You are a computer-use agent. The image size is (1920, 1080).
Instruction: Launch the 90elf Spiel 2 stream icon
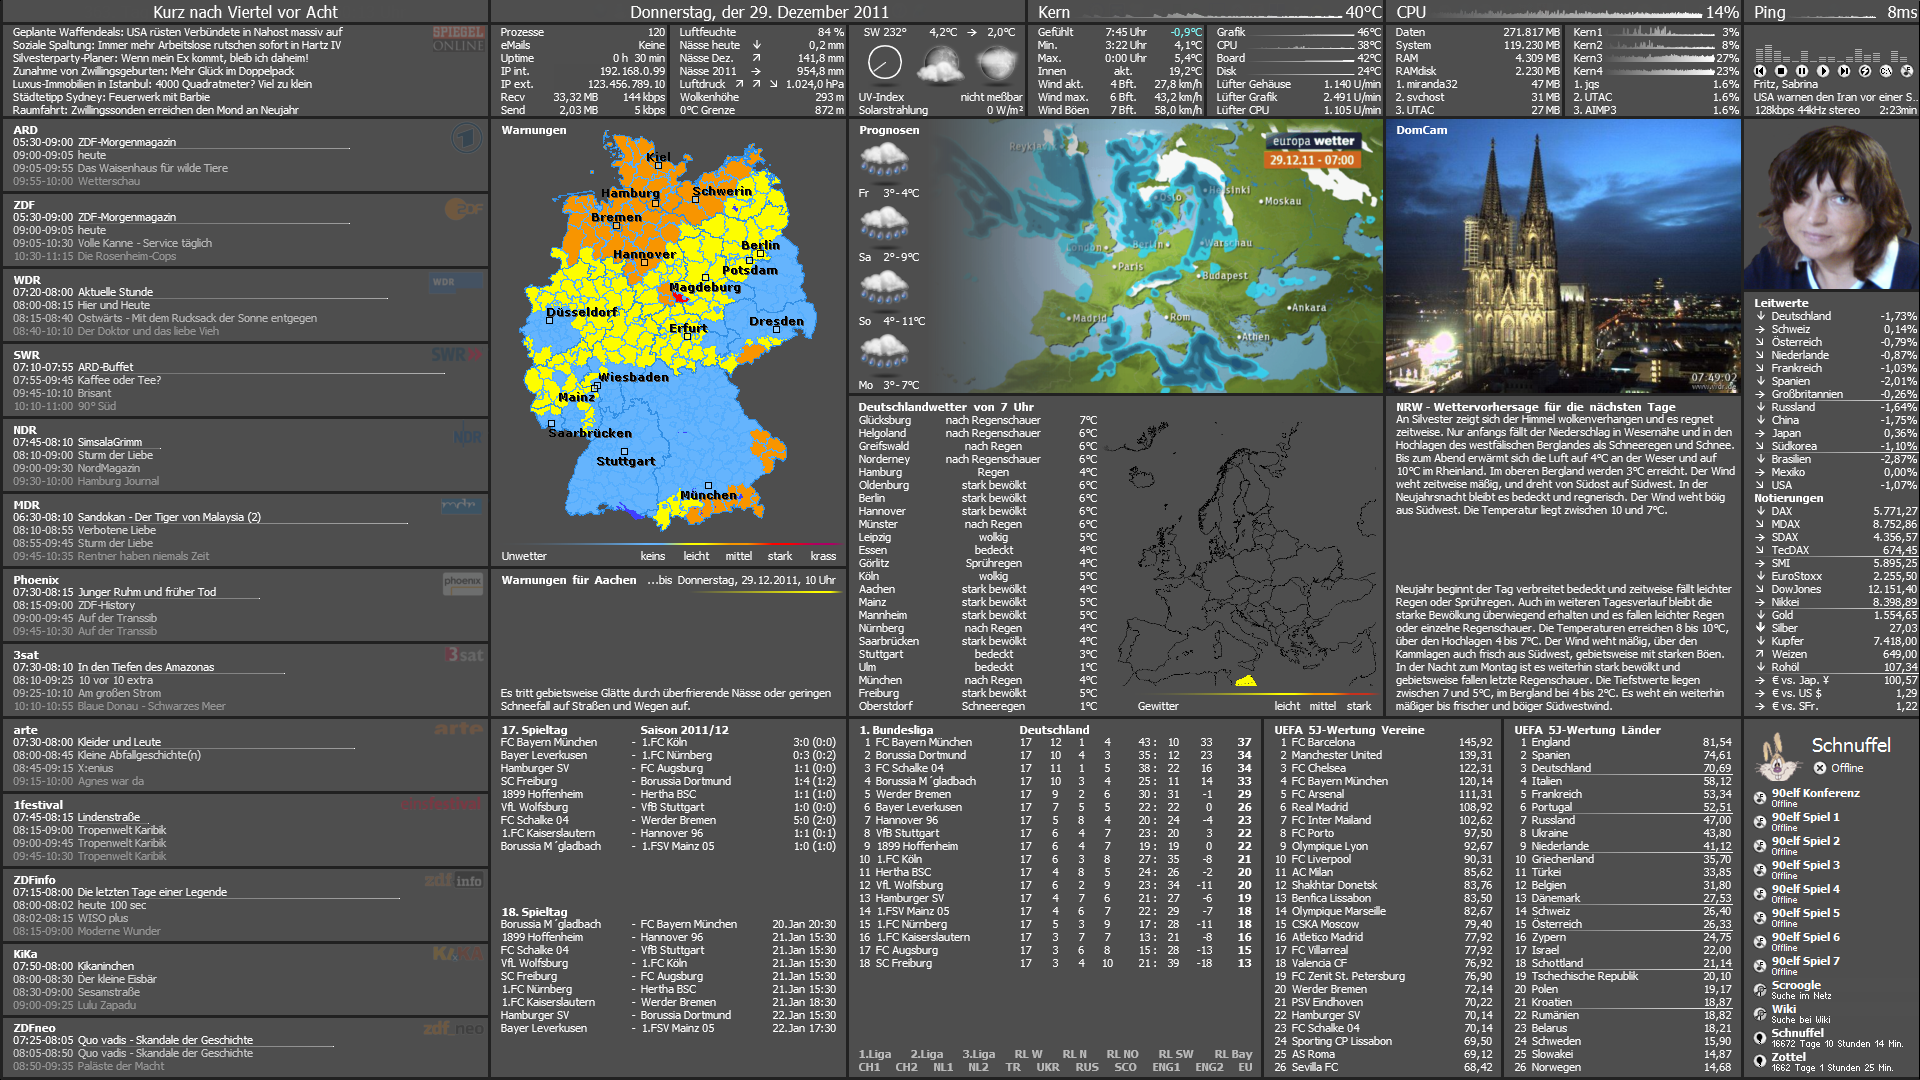[1760, 846]
